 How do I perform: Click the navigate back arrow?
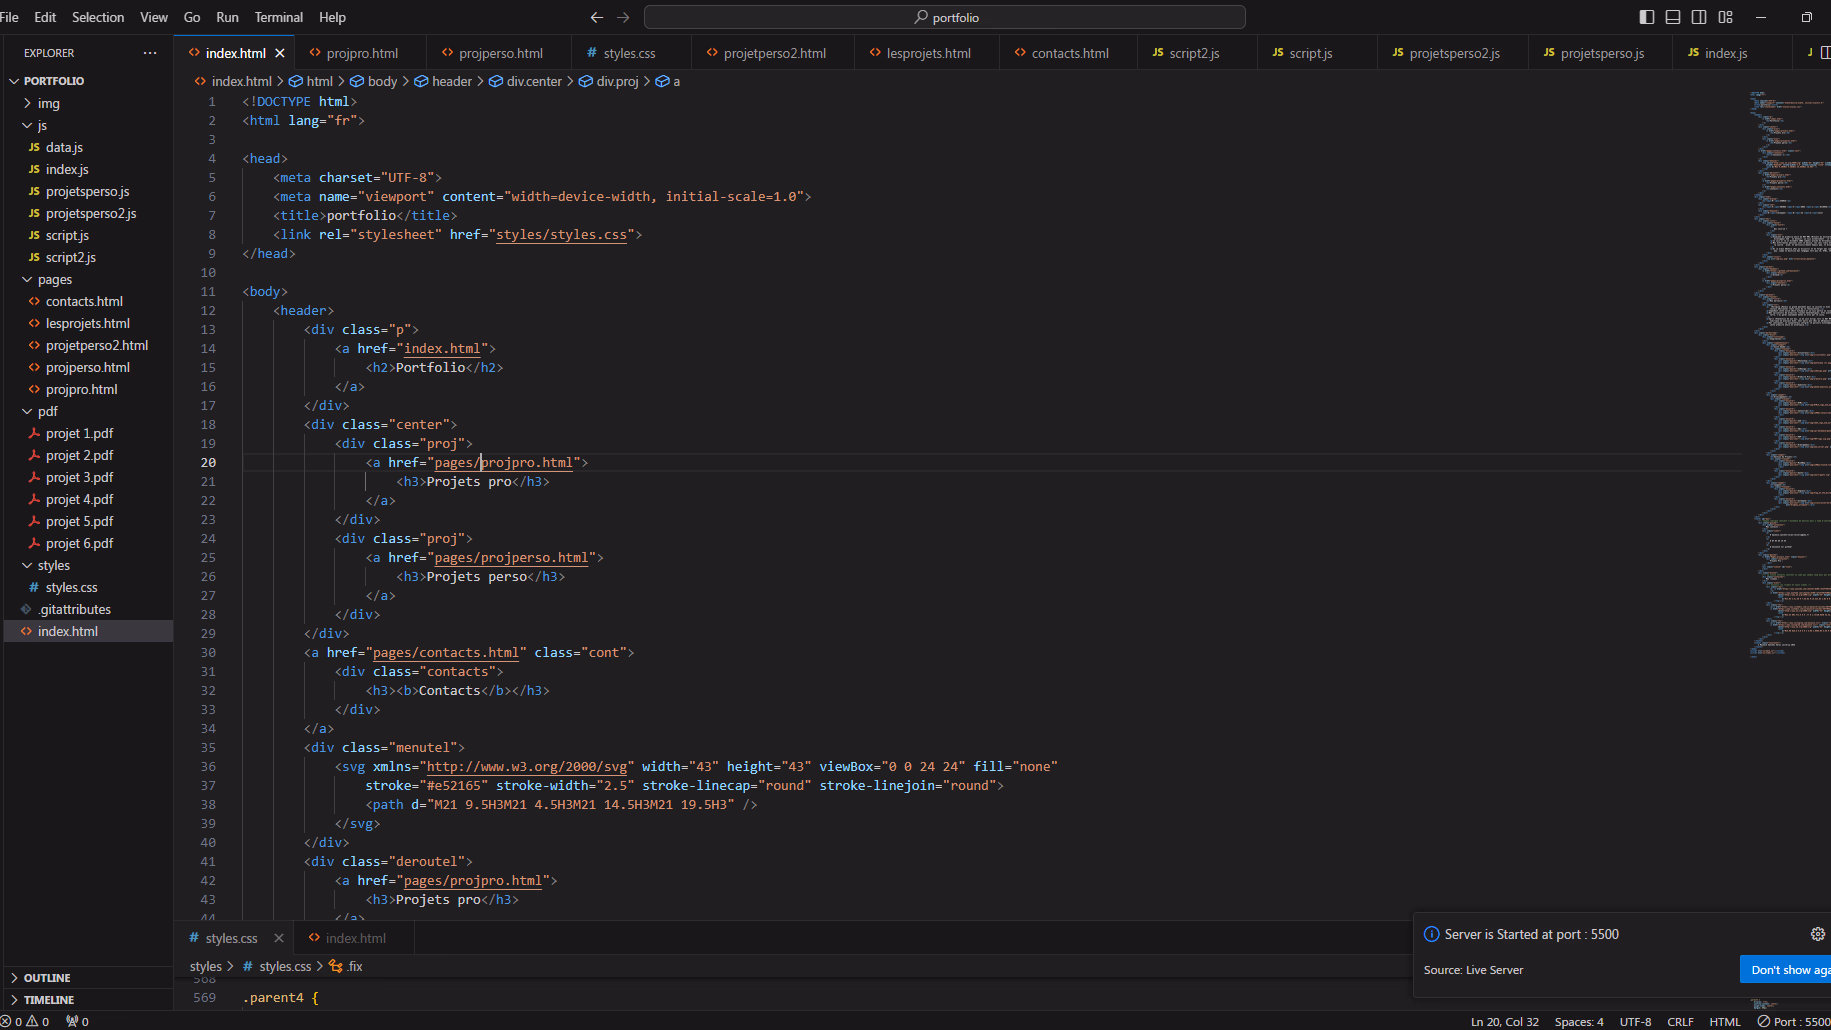[597, 17]
